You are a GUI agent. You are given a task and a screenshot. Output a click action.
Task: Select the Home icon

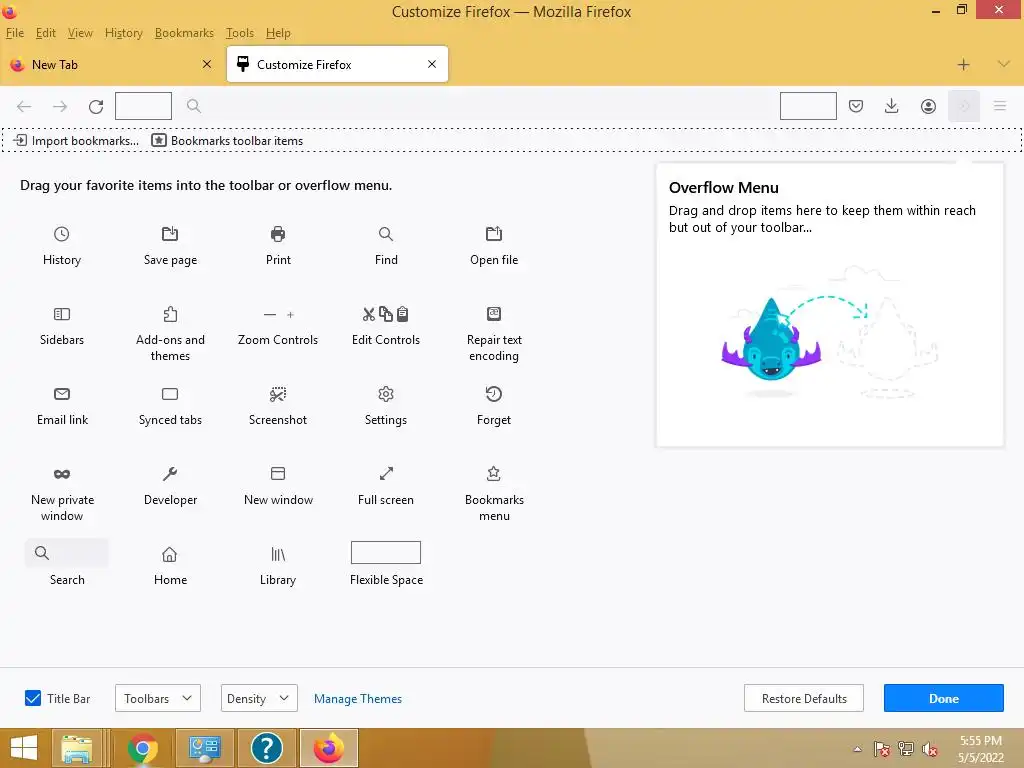(x=170, y=554)
